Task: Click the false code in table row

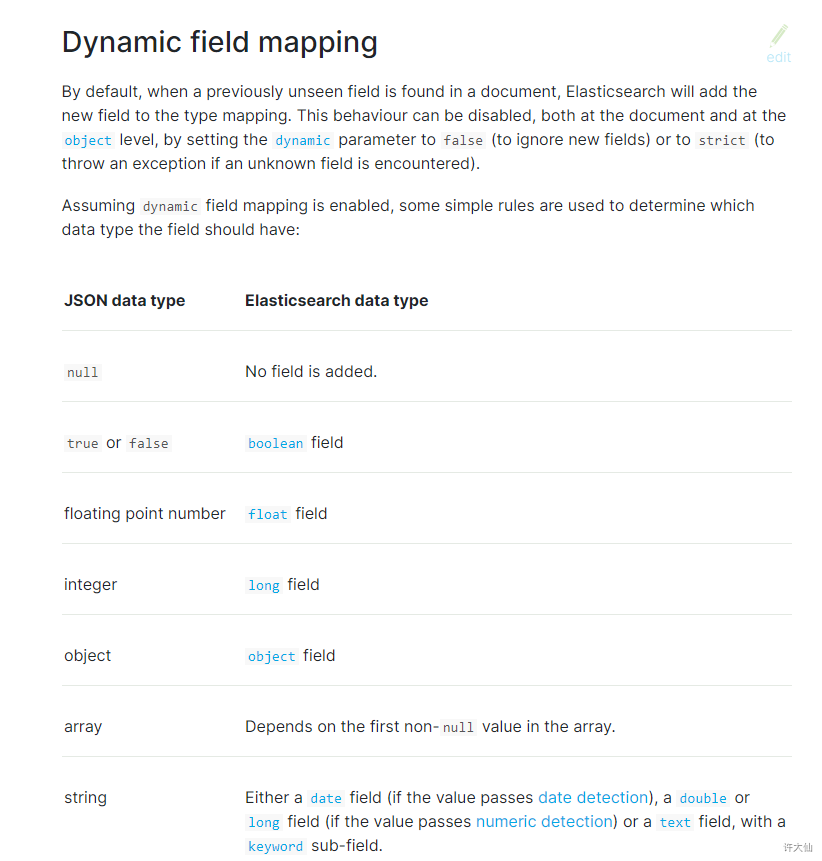Action: tap(149, 443)
